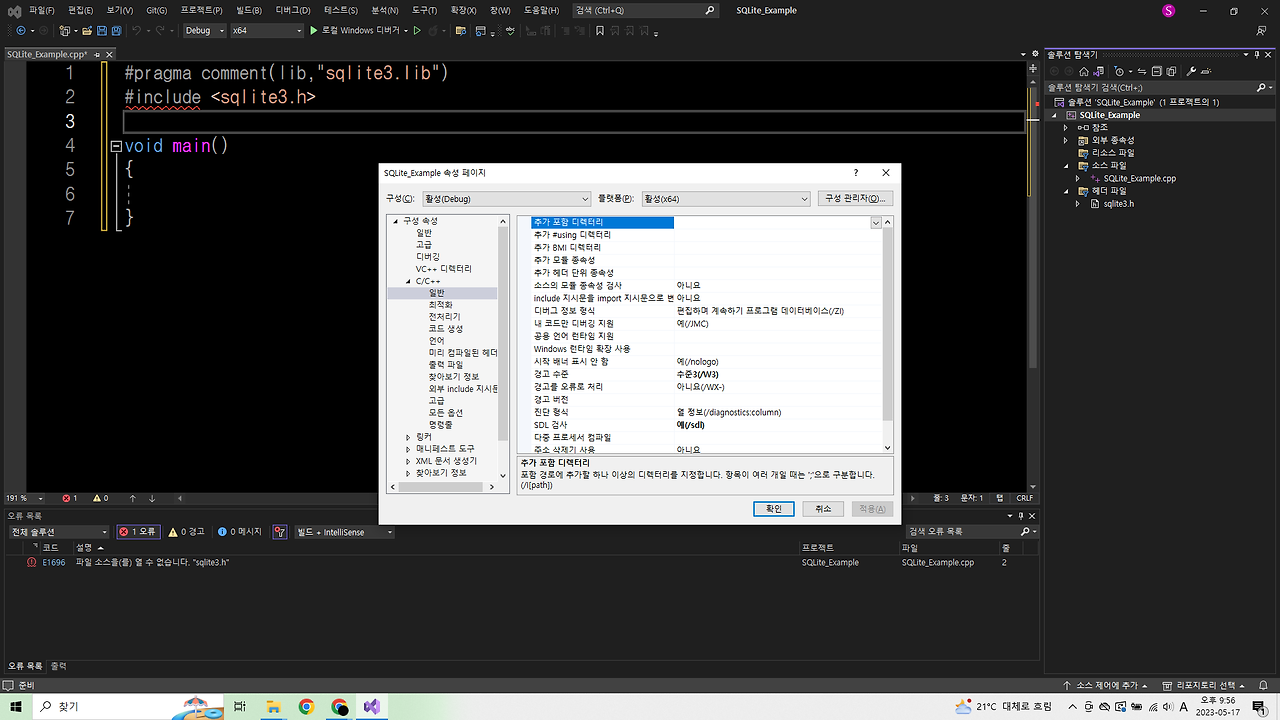Screen dimensions: 1280x720
Task: Open the 빌드(B) menu
Action: (249, 10)
